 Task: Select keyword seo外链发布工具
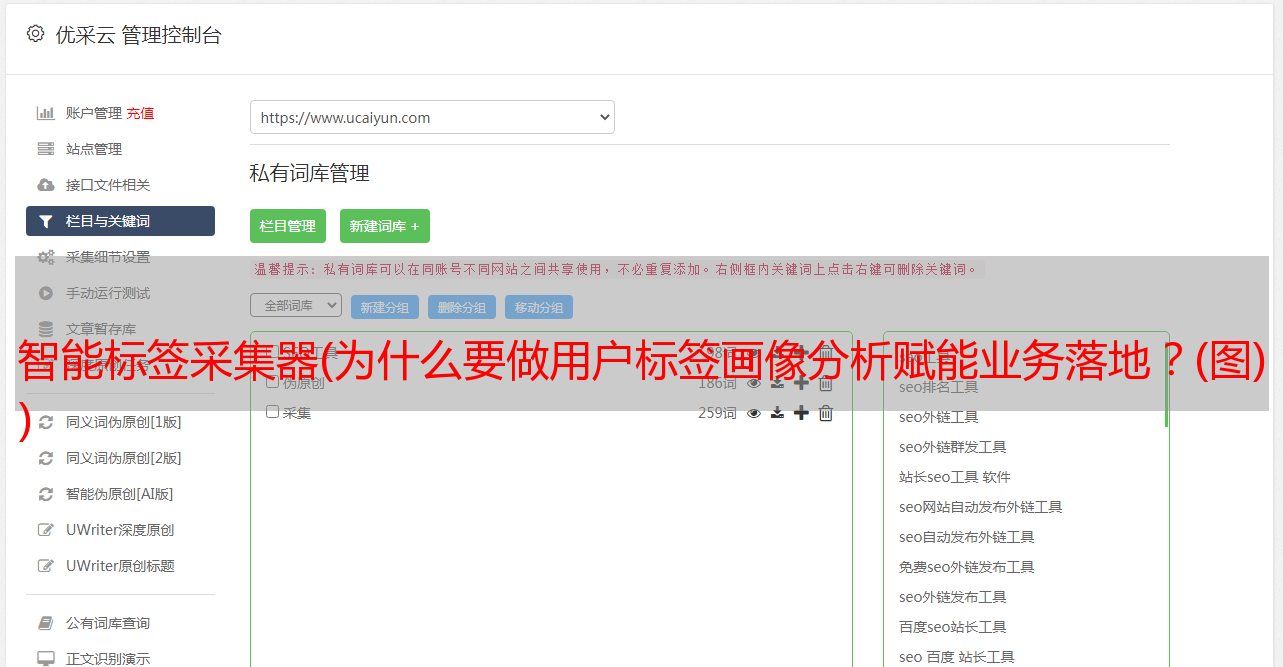[x=952, y=597]
